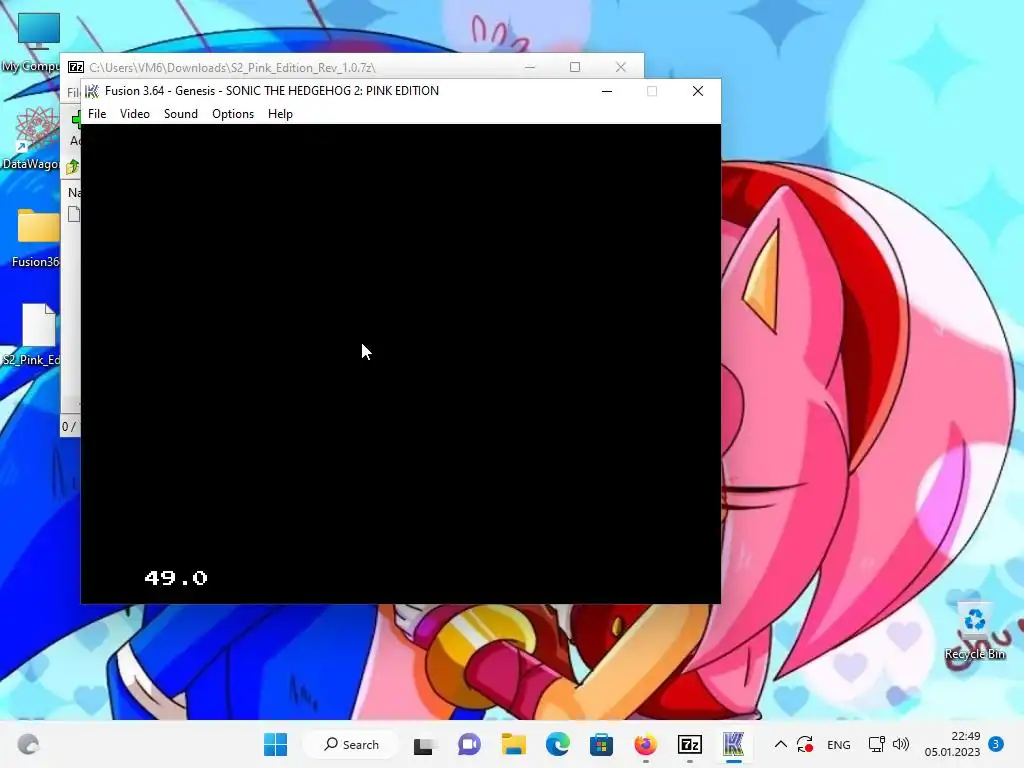Open notification center badge with 3
The width and height of the screenshot is (1024, 768).
click(x=996, y=744)
